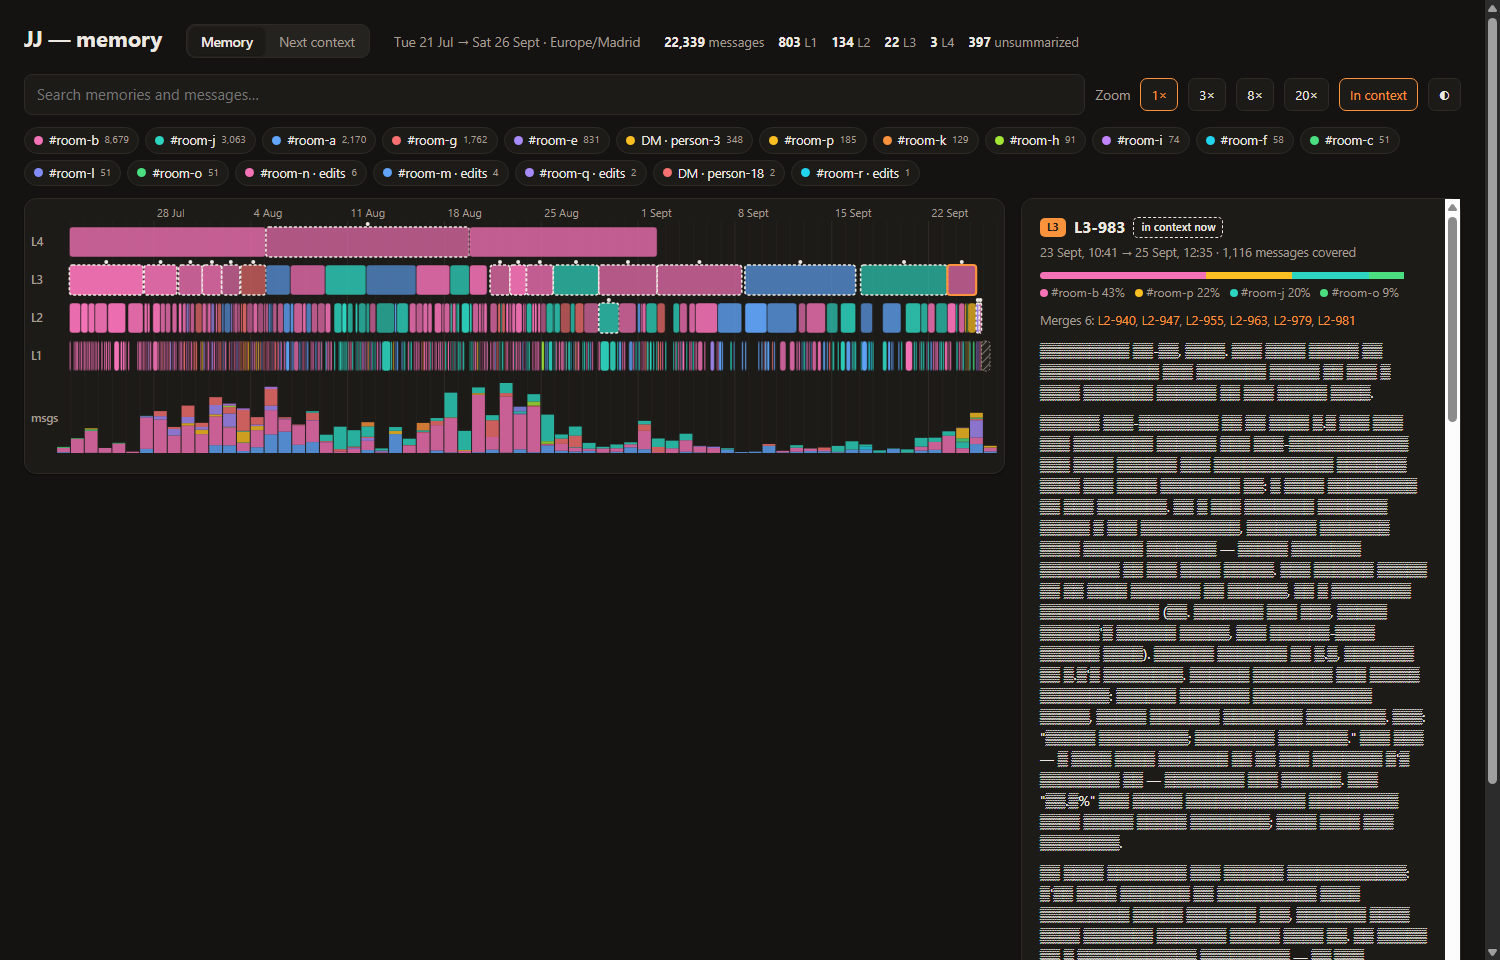
Task: Click the detail panel scroll-up arrow
Action: (x=1453, y=207)
